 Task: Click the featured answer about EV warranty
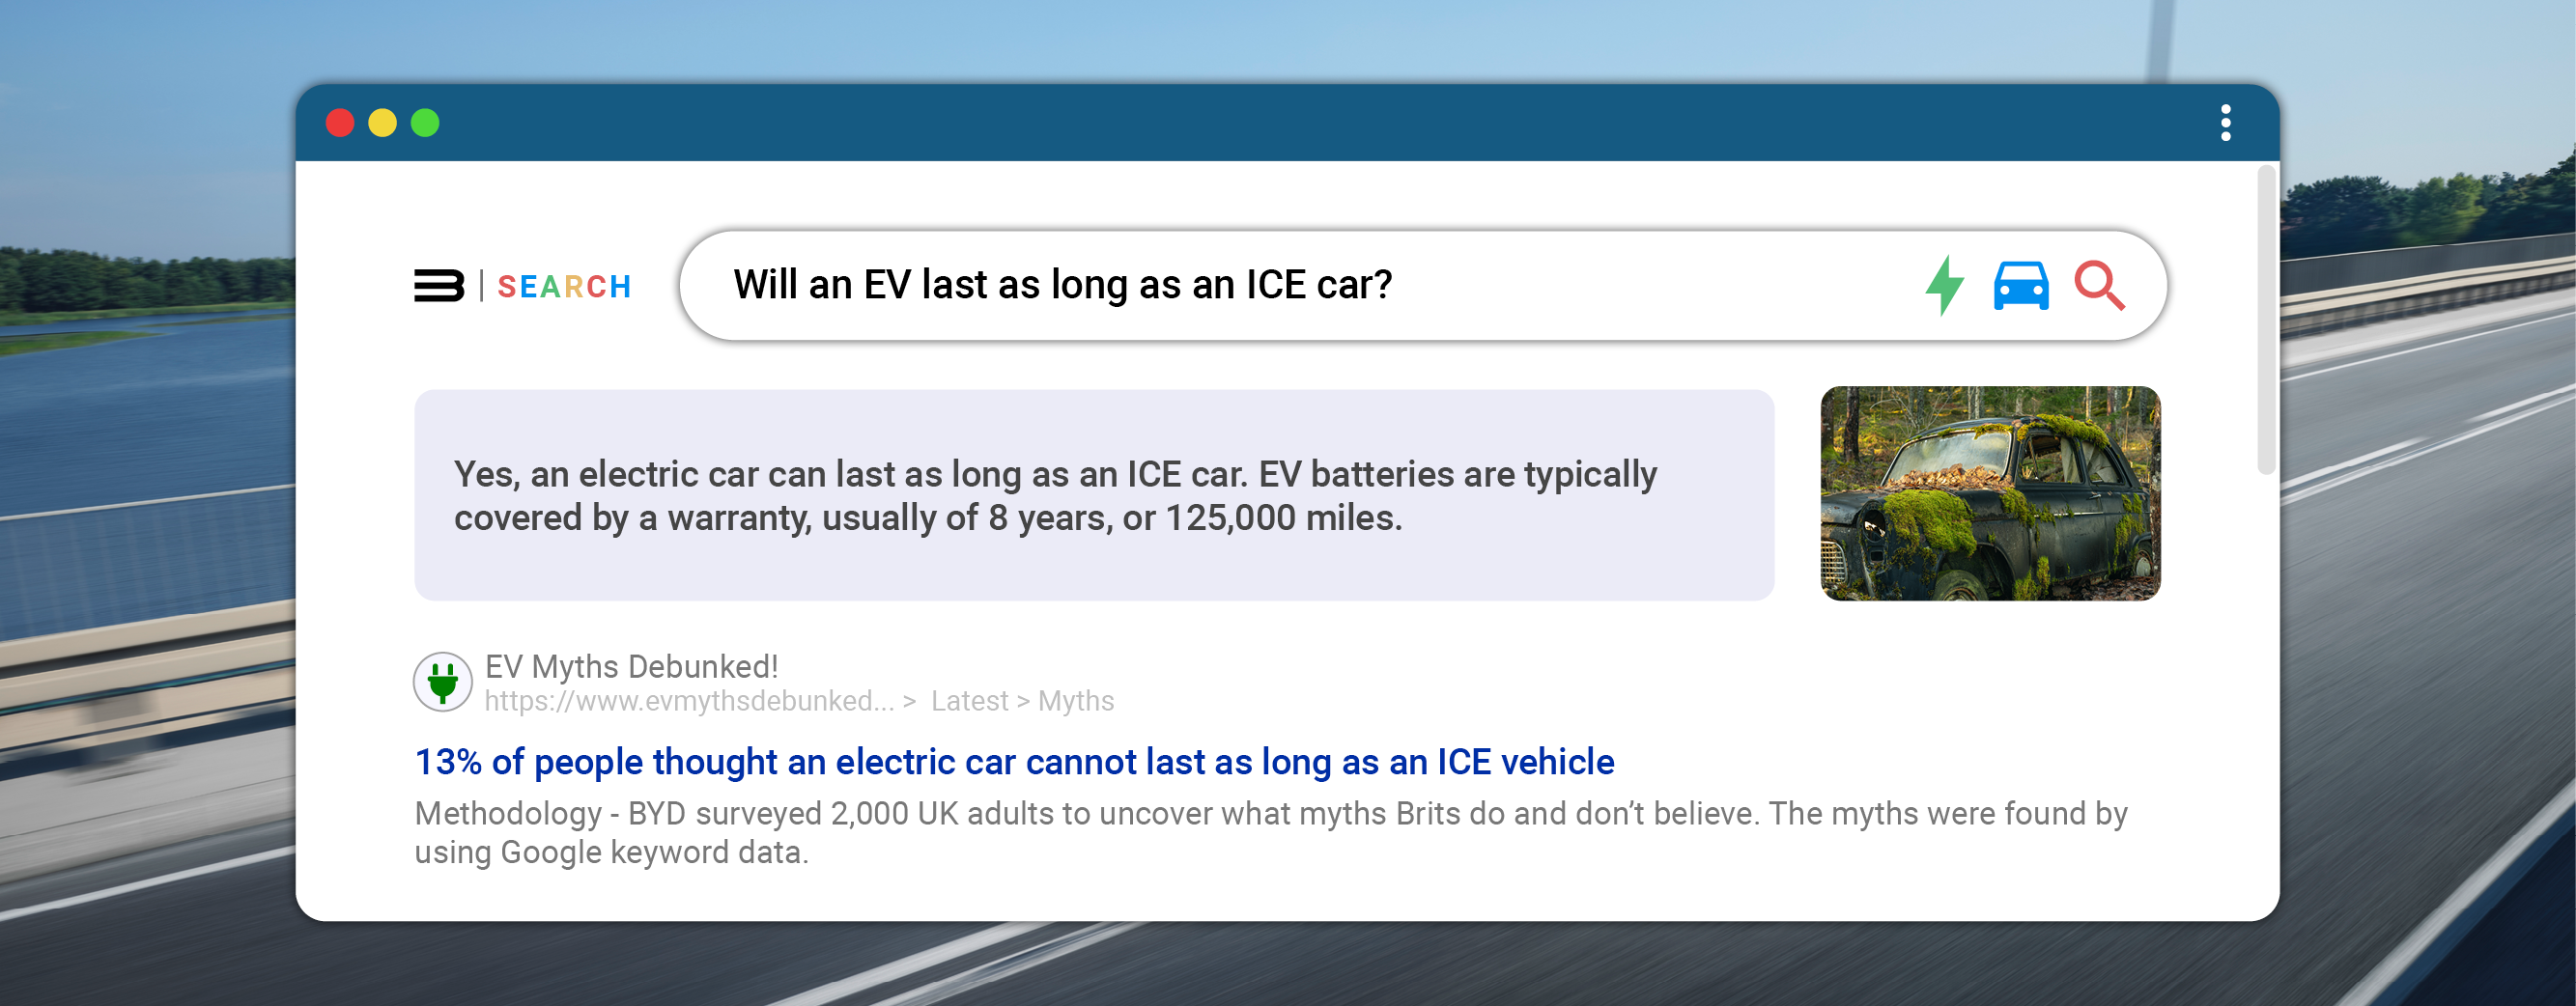point(1094,495)
